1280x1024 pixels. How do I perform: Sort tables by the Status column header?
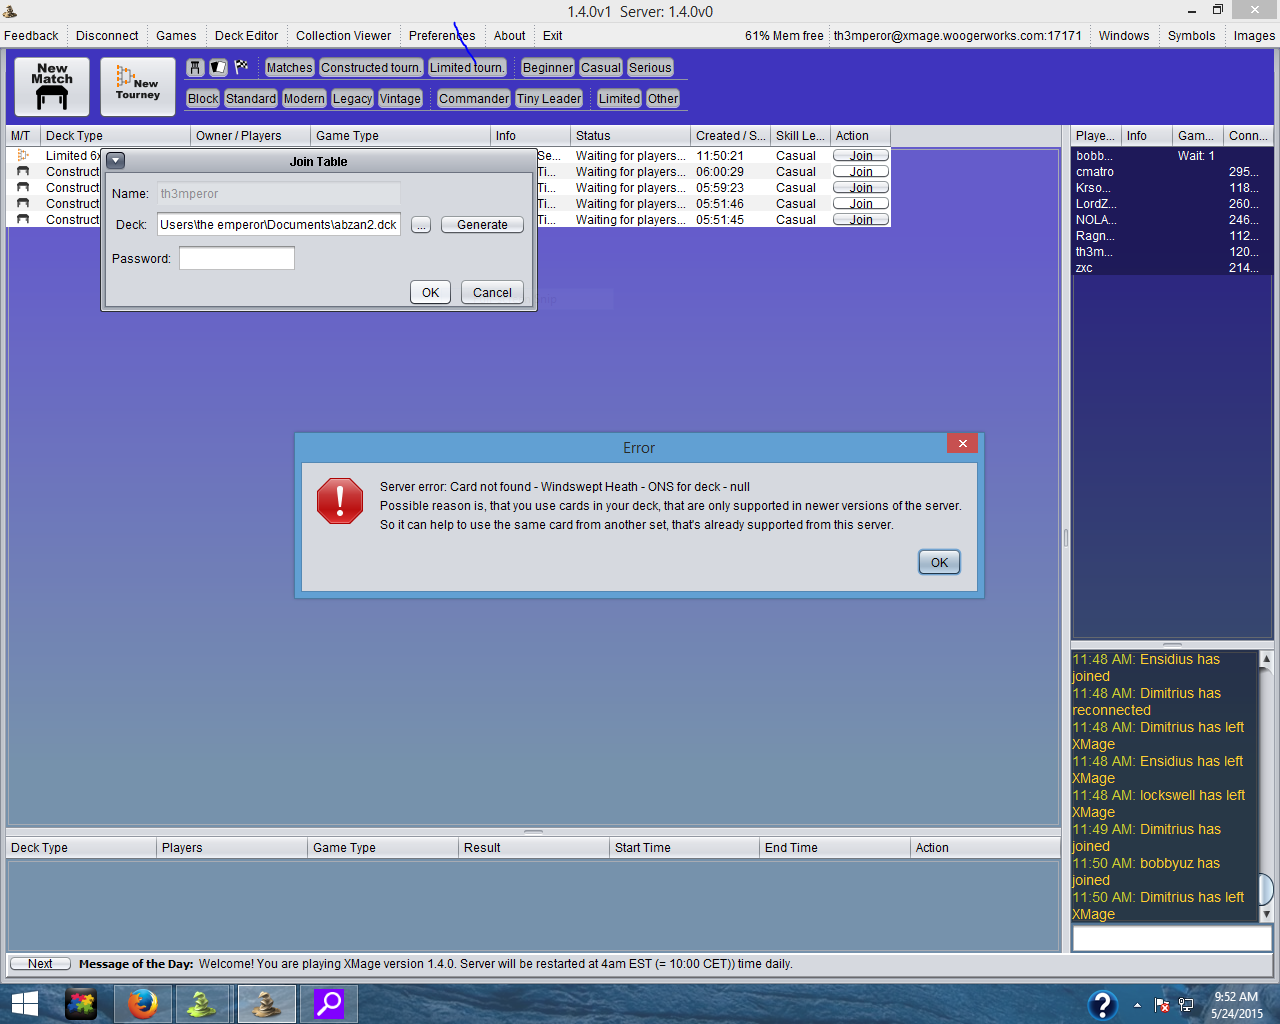pyautogui.click(x=630, y=136)
